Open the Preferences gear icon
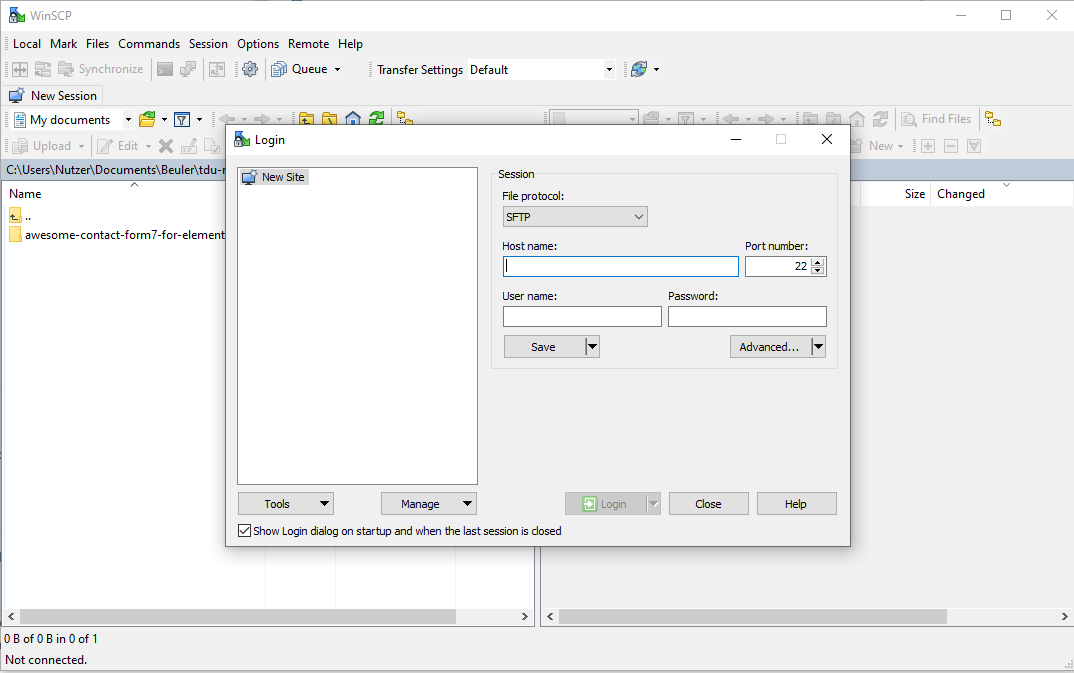 250,69
